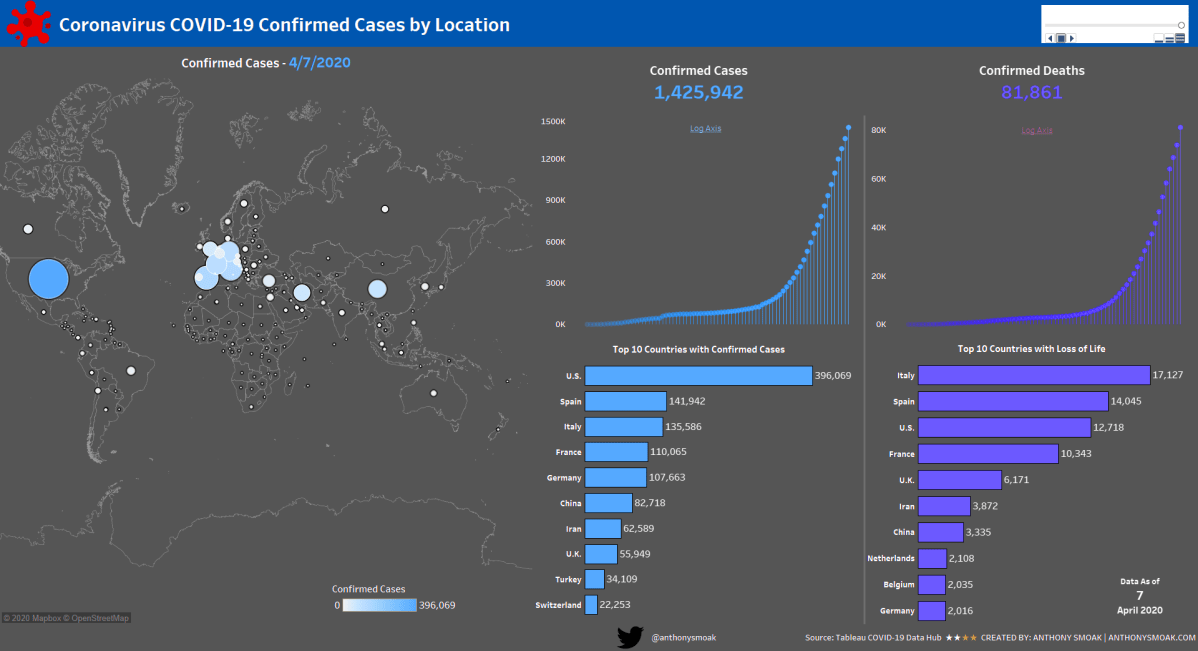Click the date slider handle
The image size is (1198, 651).
coord(1181,24)
